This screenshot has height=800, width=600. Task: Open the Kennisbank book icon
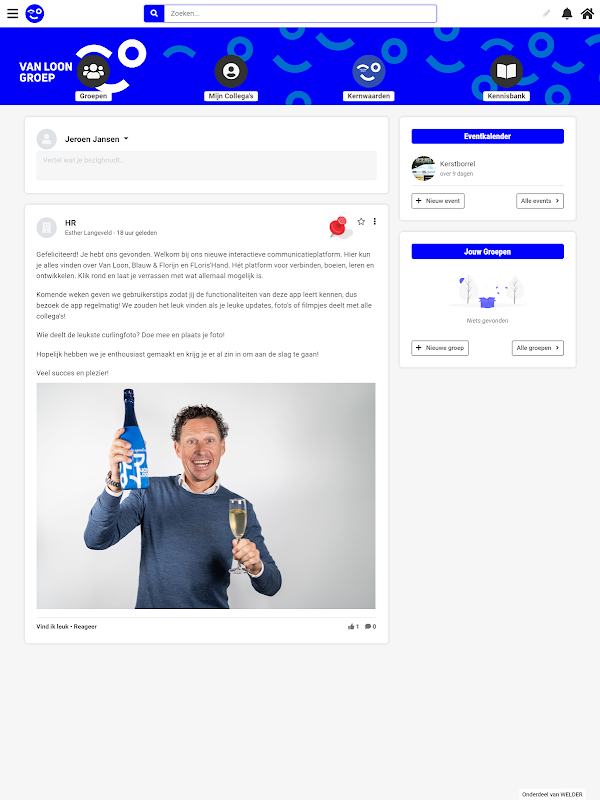[x=507, y=71]
